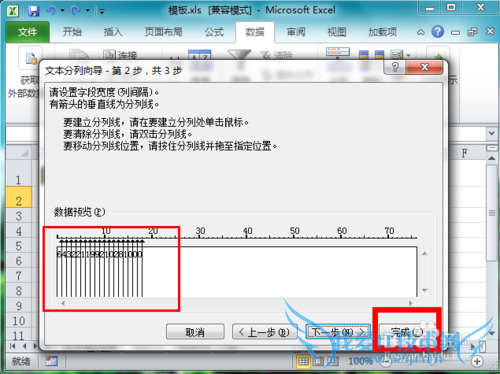Viewport: 500px width, 374px height.
Task: Switch to the 视图 ribbon tab
Action: tap(337, 32)
